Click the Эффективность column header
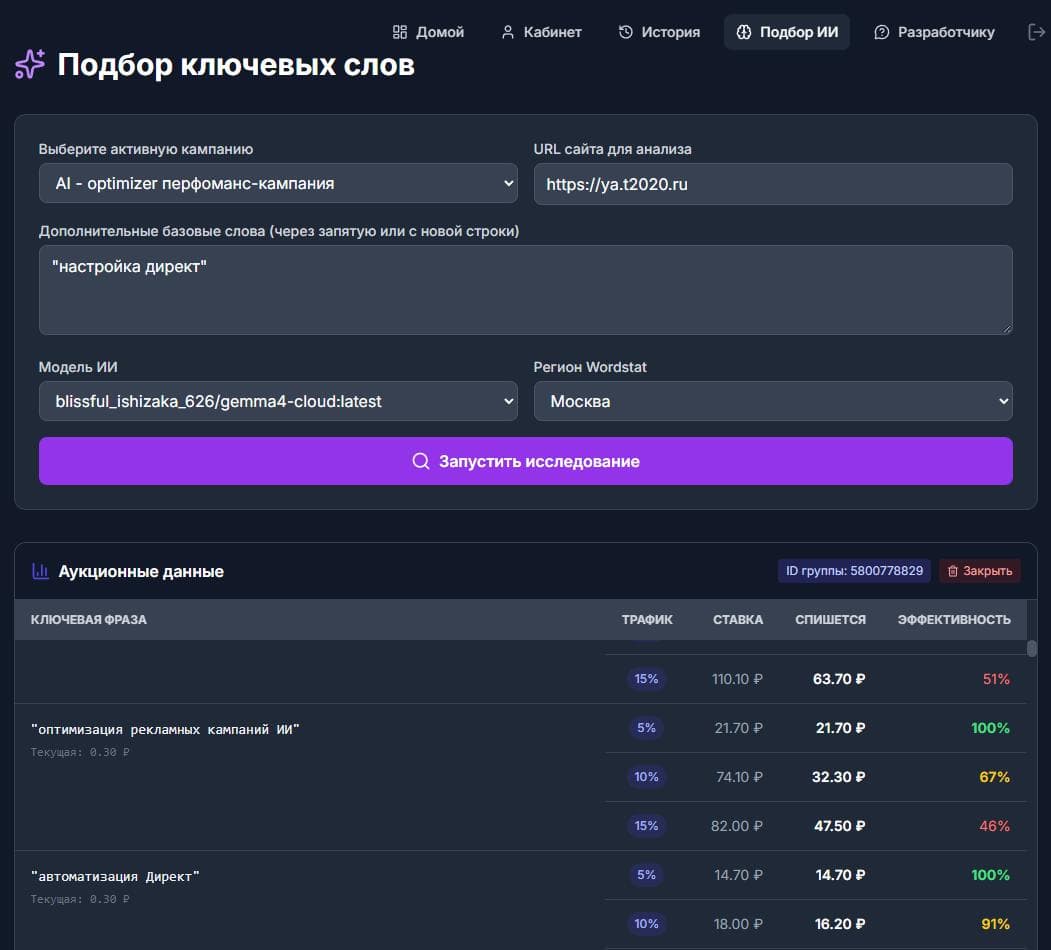 coord(954,619)
